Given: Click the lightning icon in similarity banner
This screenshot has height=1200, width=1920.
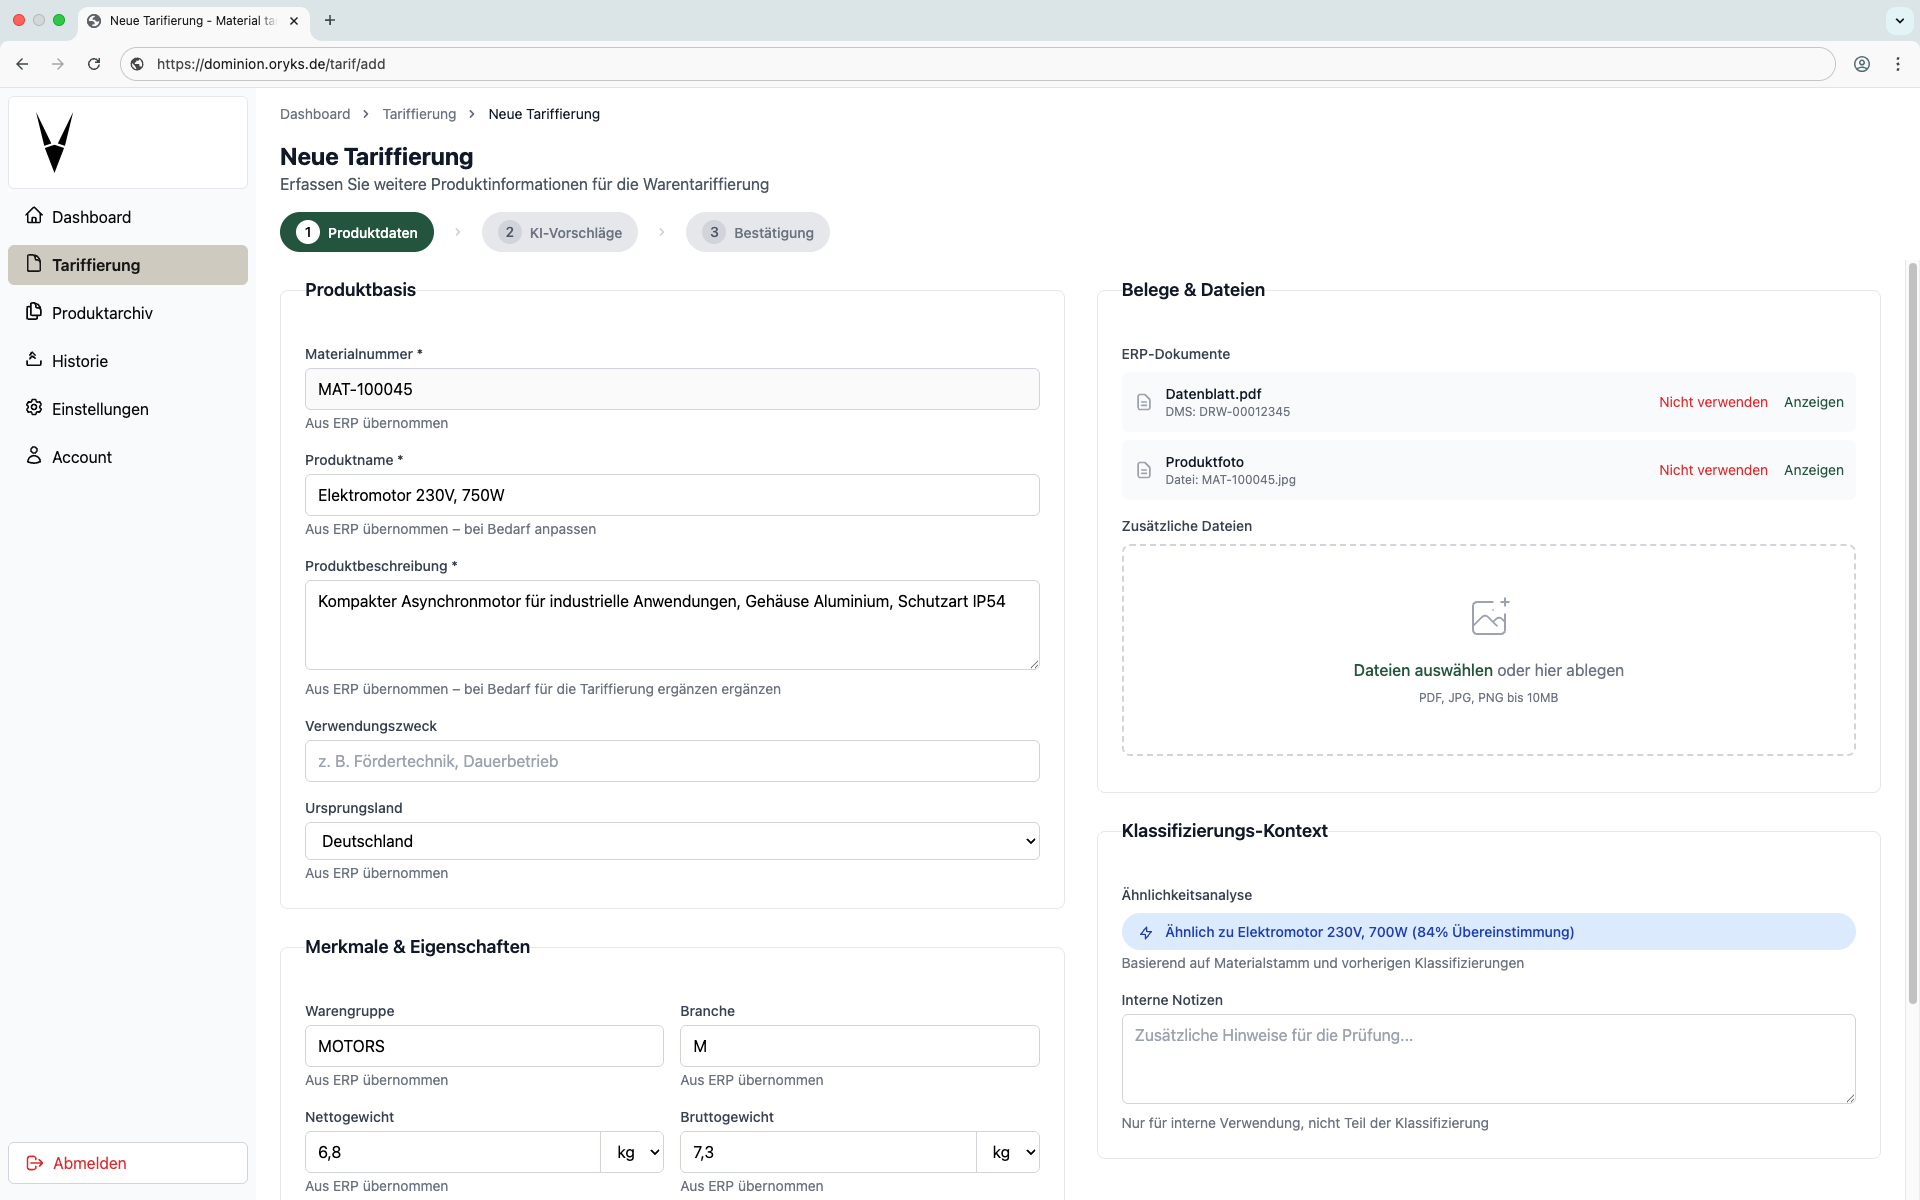Looking at the screenshot, I should tap(1146, 932).
